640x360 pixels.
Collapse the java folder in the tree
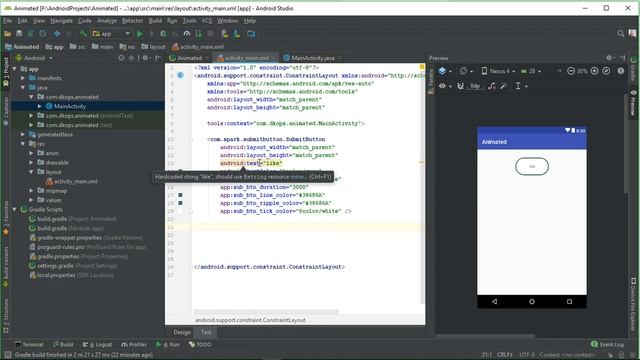23,87
